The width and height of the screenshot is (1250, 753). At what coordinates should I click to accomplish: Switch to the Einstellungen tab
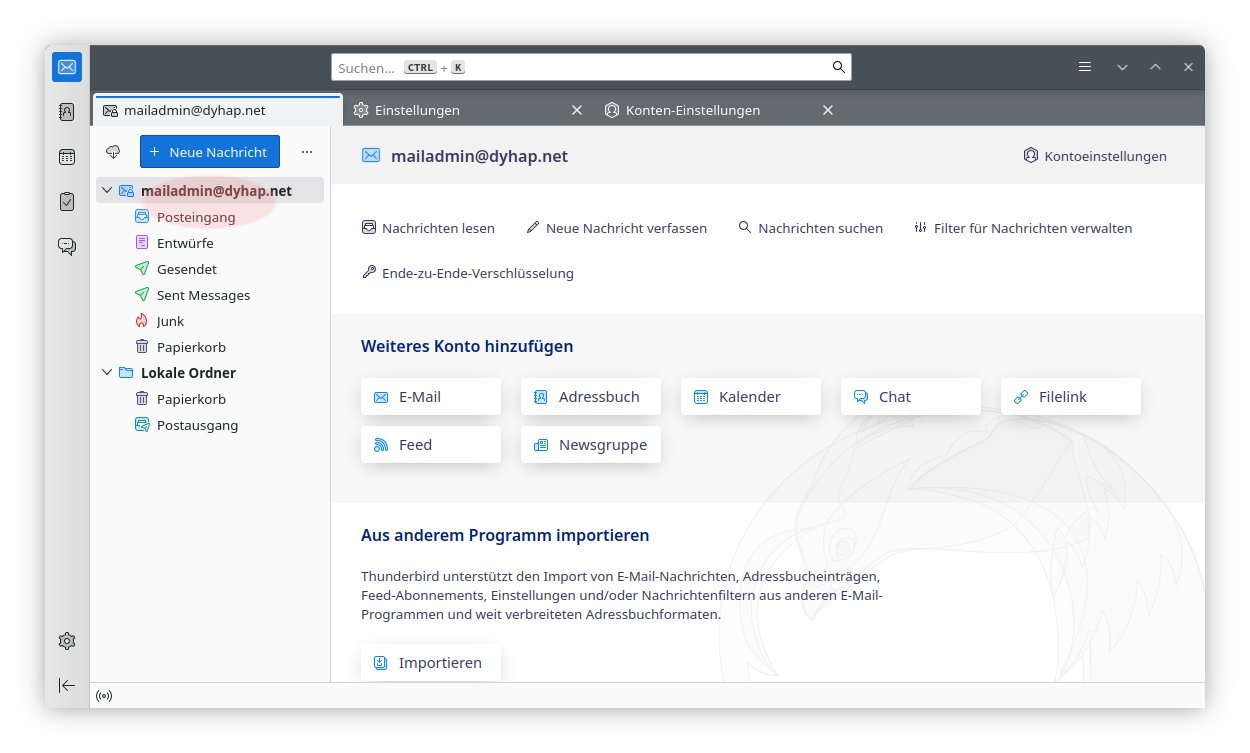[455, 110]
